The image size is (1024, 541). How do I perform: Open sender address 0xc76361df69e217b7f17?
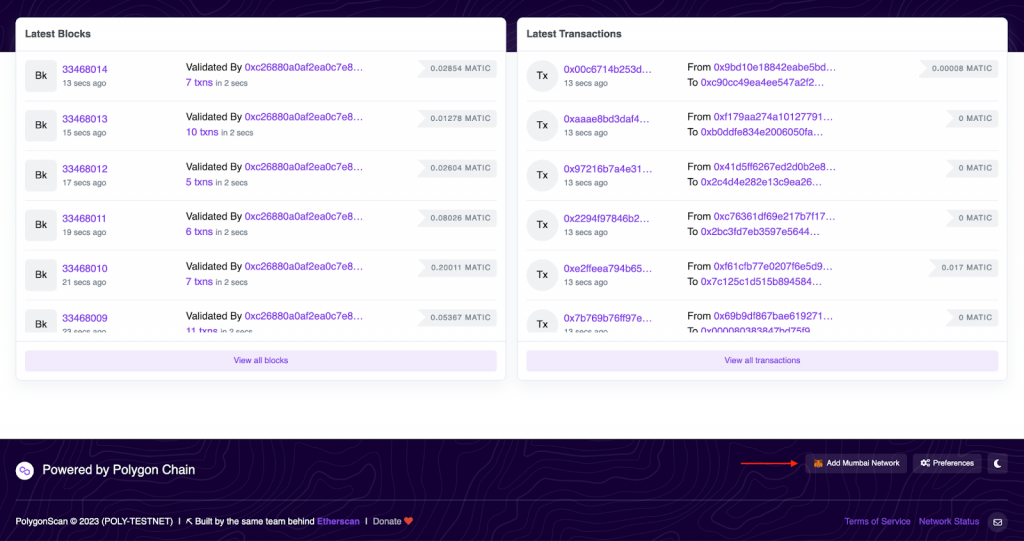click(x=775, y=216)
